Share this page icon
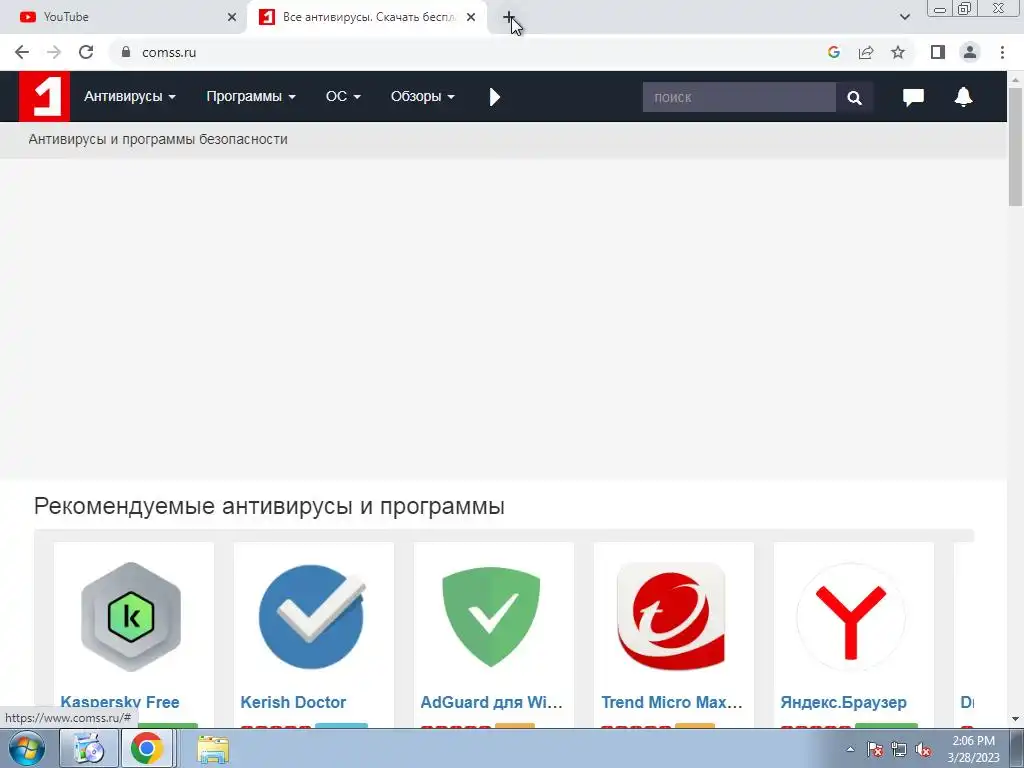This screenshot has height=768, width=1024. 866,52
